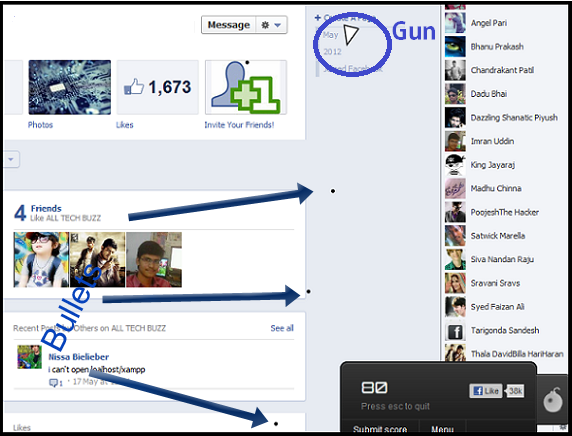Screen dimensions: 572x436
Task: Click Madhu Chinna's avatar
Action: 455,188
